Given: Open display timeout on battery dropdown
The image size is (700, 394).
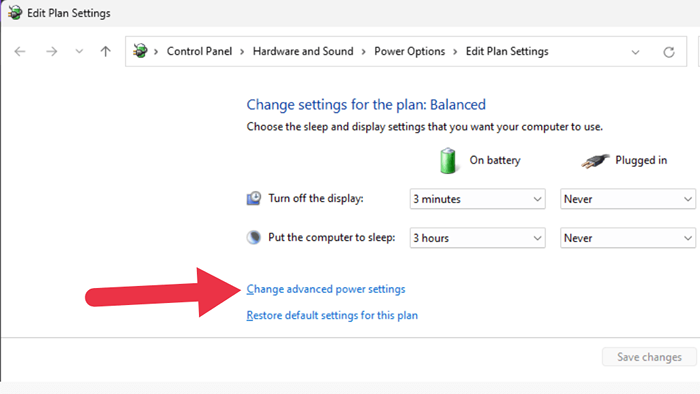Looking at the screenshot, I should point(477,199).
